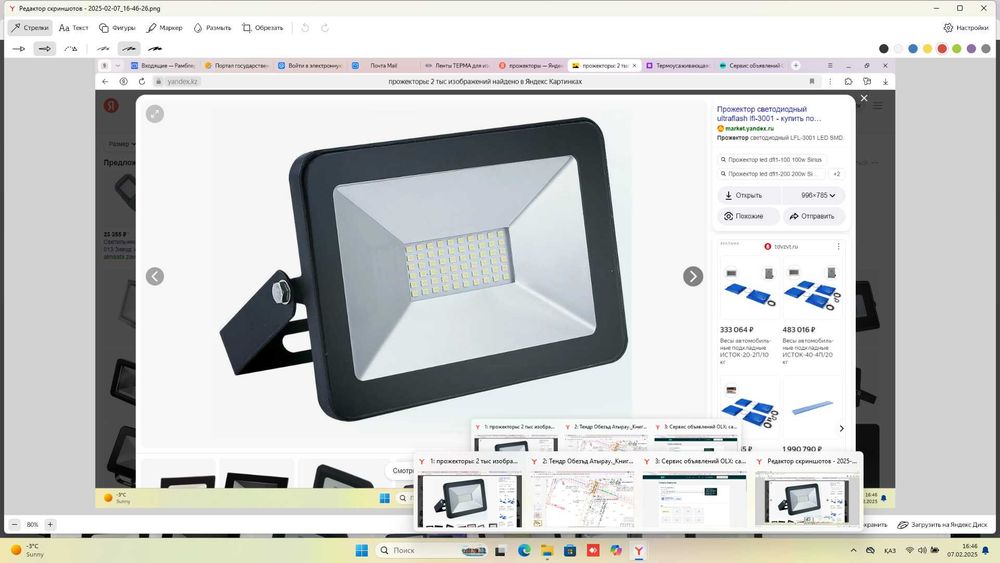
Task: Click the redo arrow icon
Action: 325,28
